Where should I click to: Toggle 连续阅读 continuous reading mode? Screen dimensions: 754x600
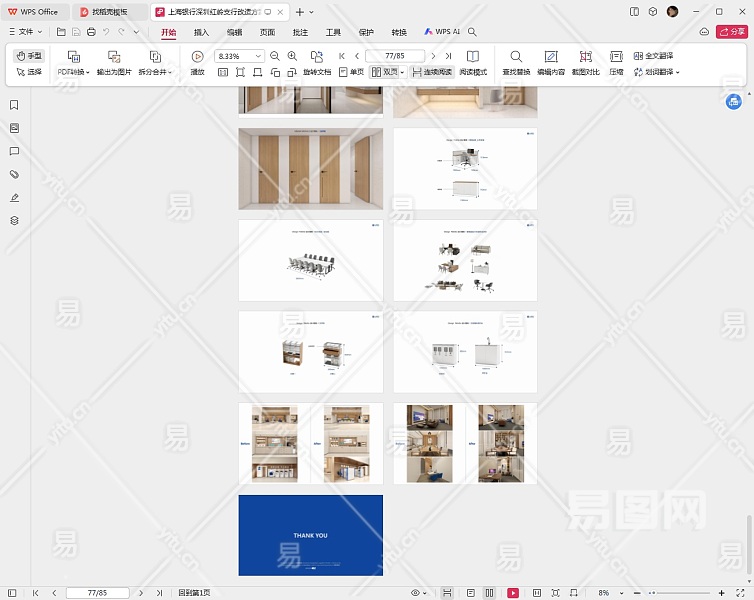coord(431,72)
